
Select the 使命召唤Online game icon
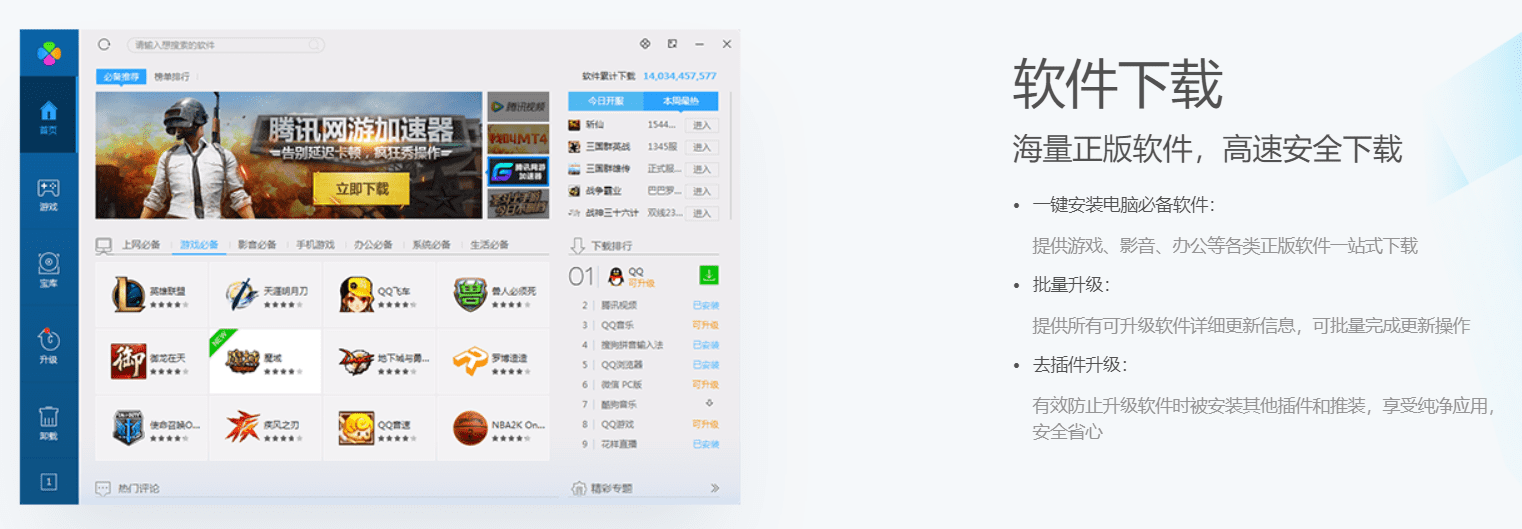coord(128,428)
